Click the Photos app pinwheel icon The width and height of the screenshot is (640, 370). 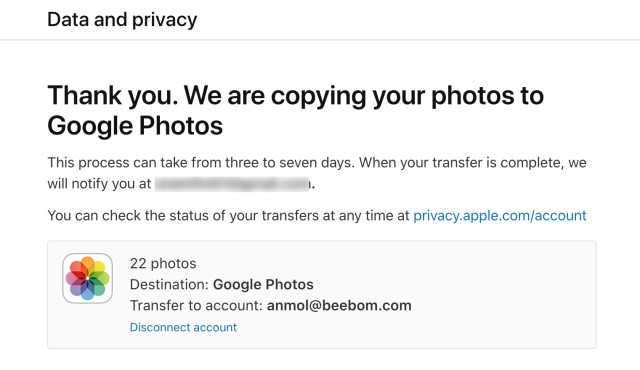(87, 278)
